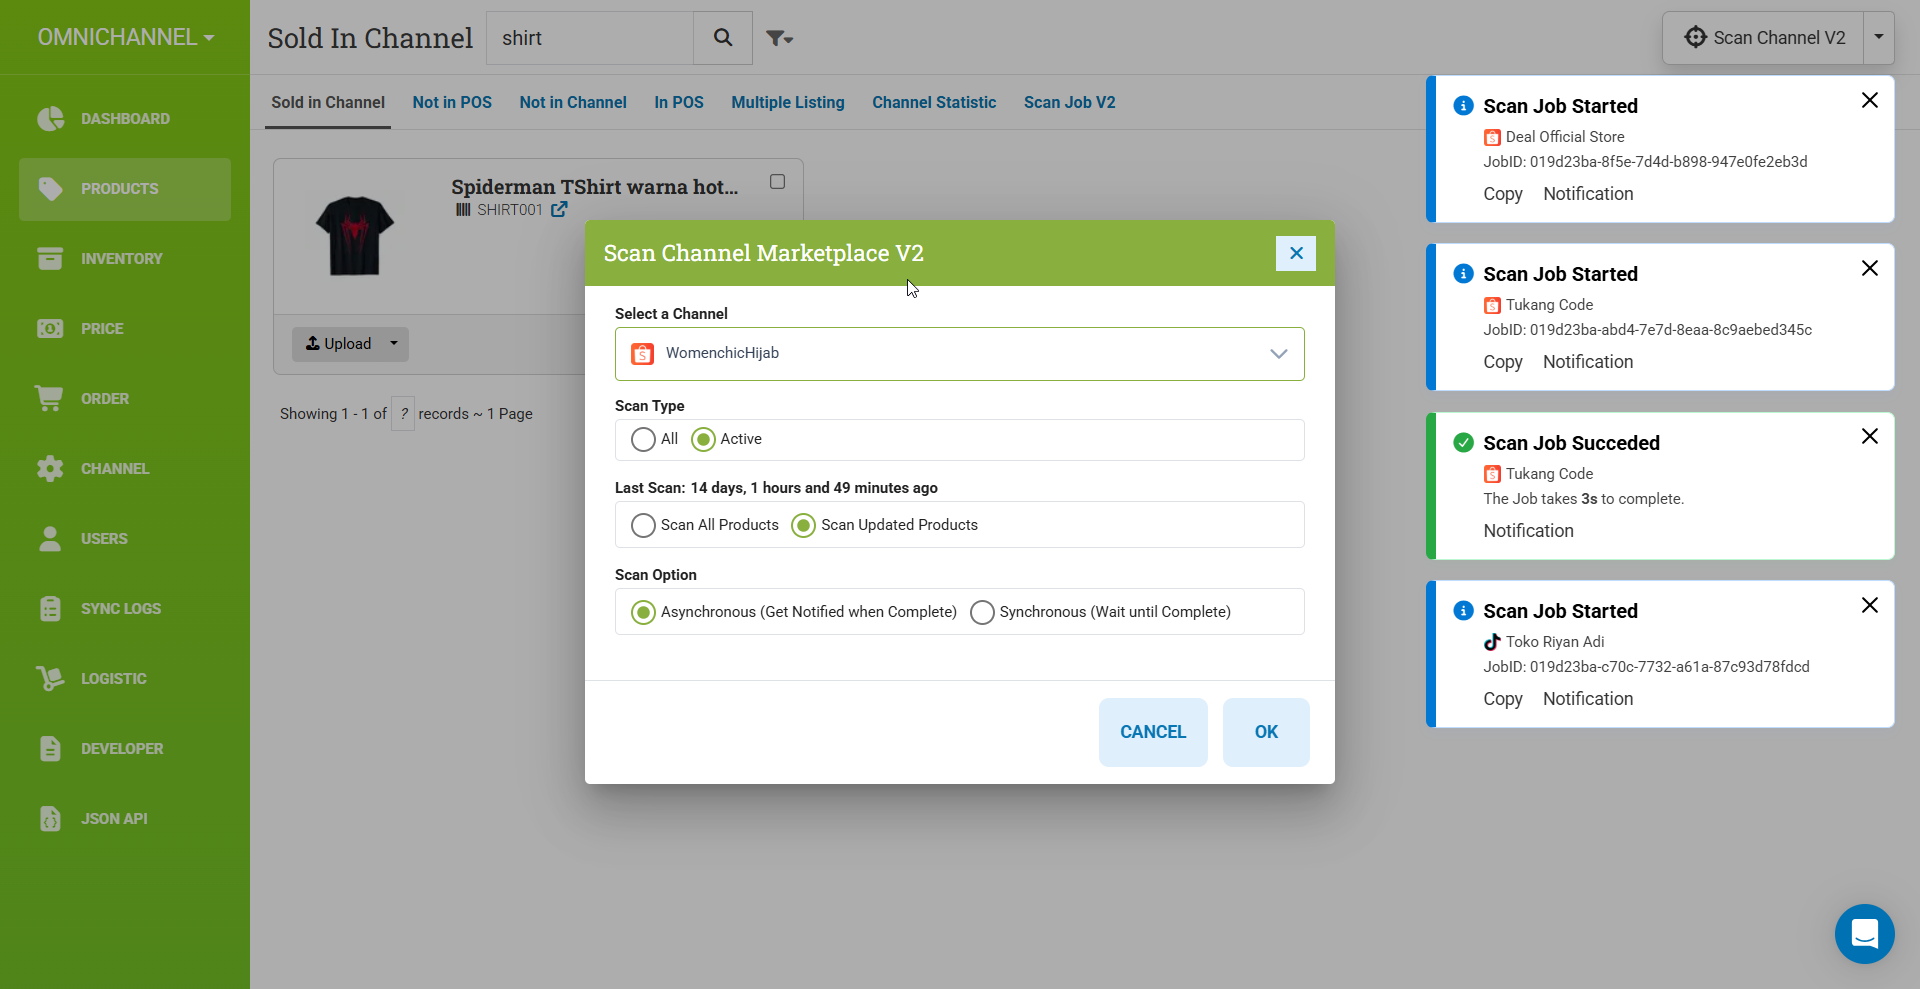Click the Scan Channel V2 button
Screen dimensions: 1920x989
[x=1763, y=38]
